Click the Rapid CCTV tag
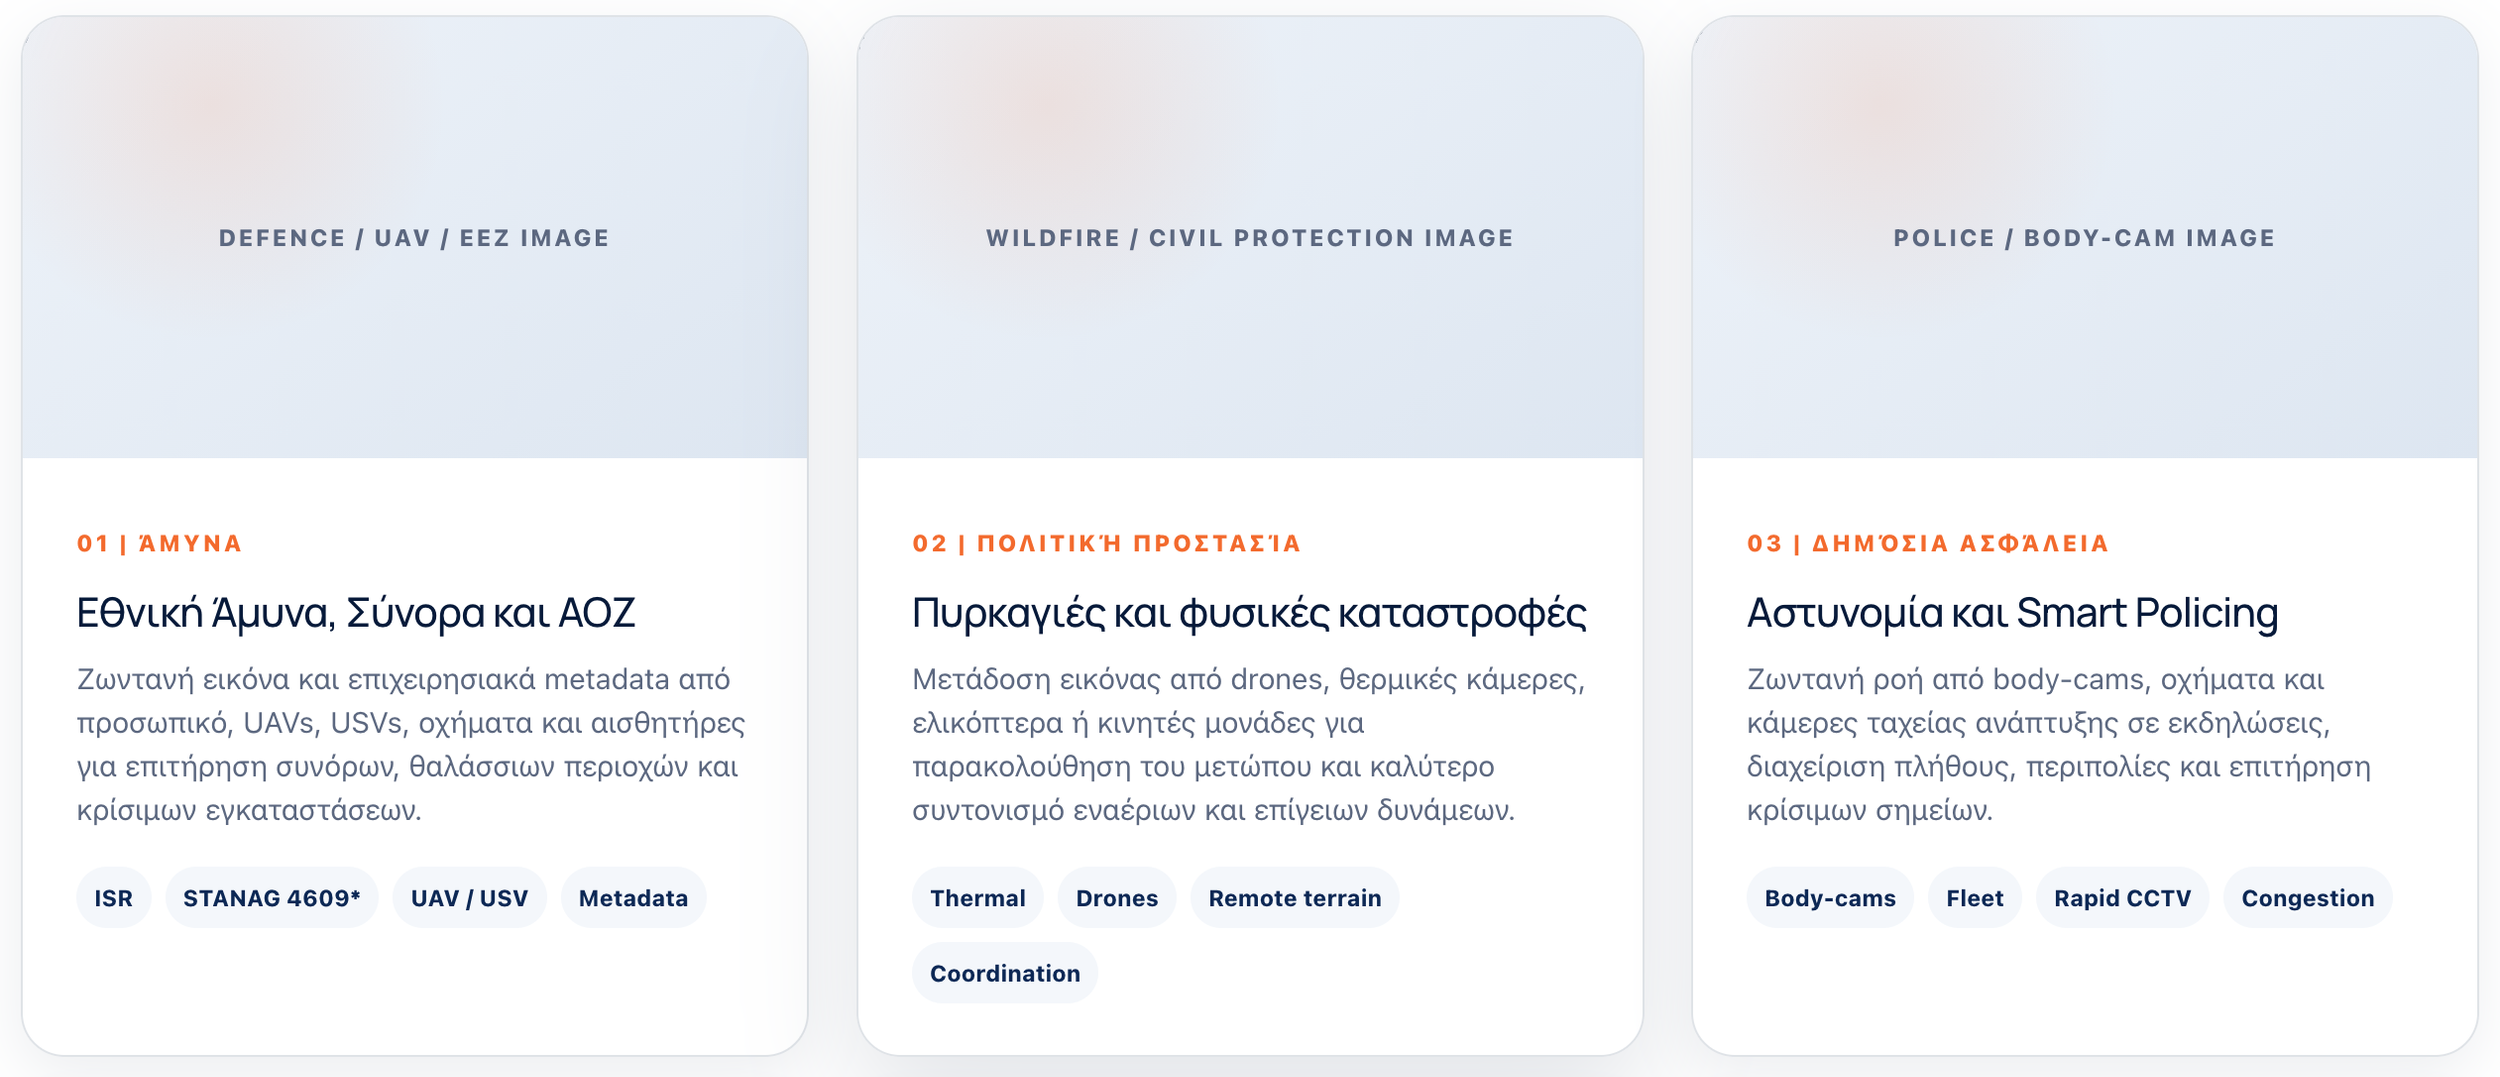This screenshot has height=1077, width=2500. coord(2122,898)
